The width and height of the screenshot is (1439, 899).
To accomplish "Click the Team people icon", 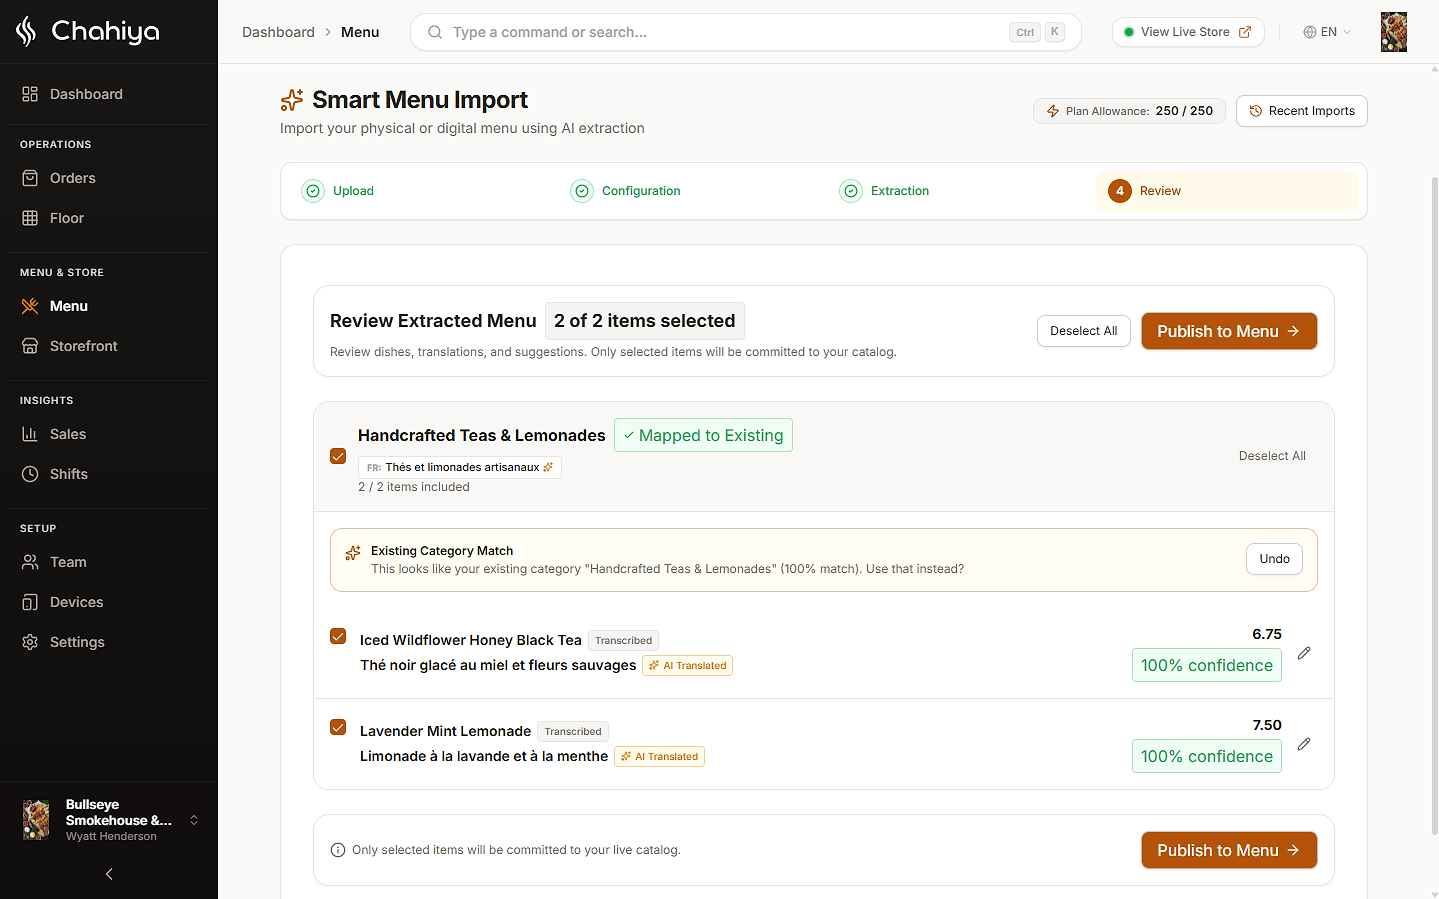I will click(x=30, y=562).
